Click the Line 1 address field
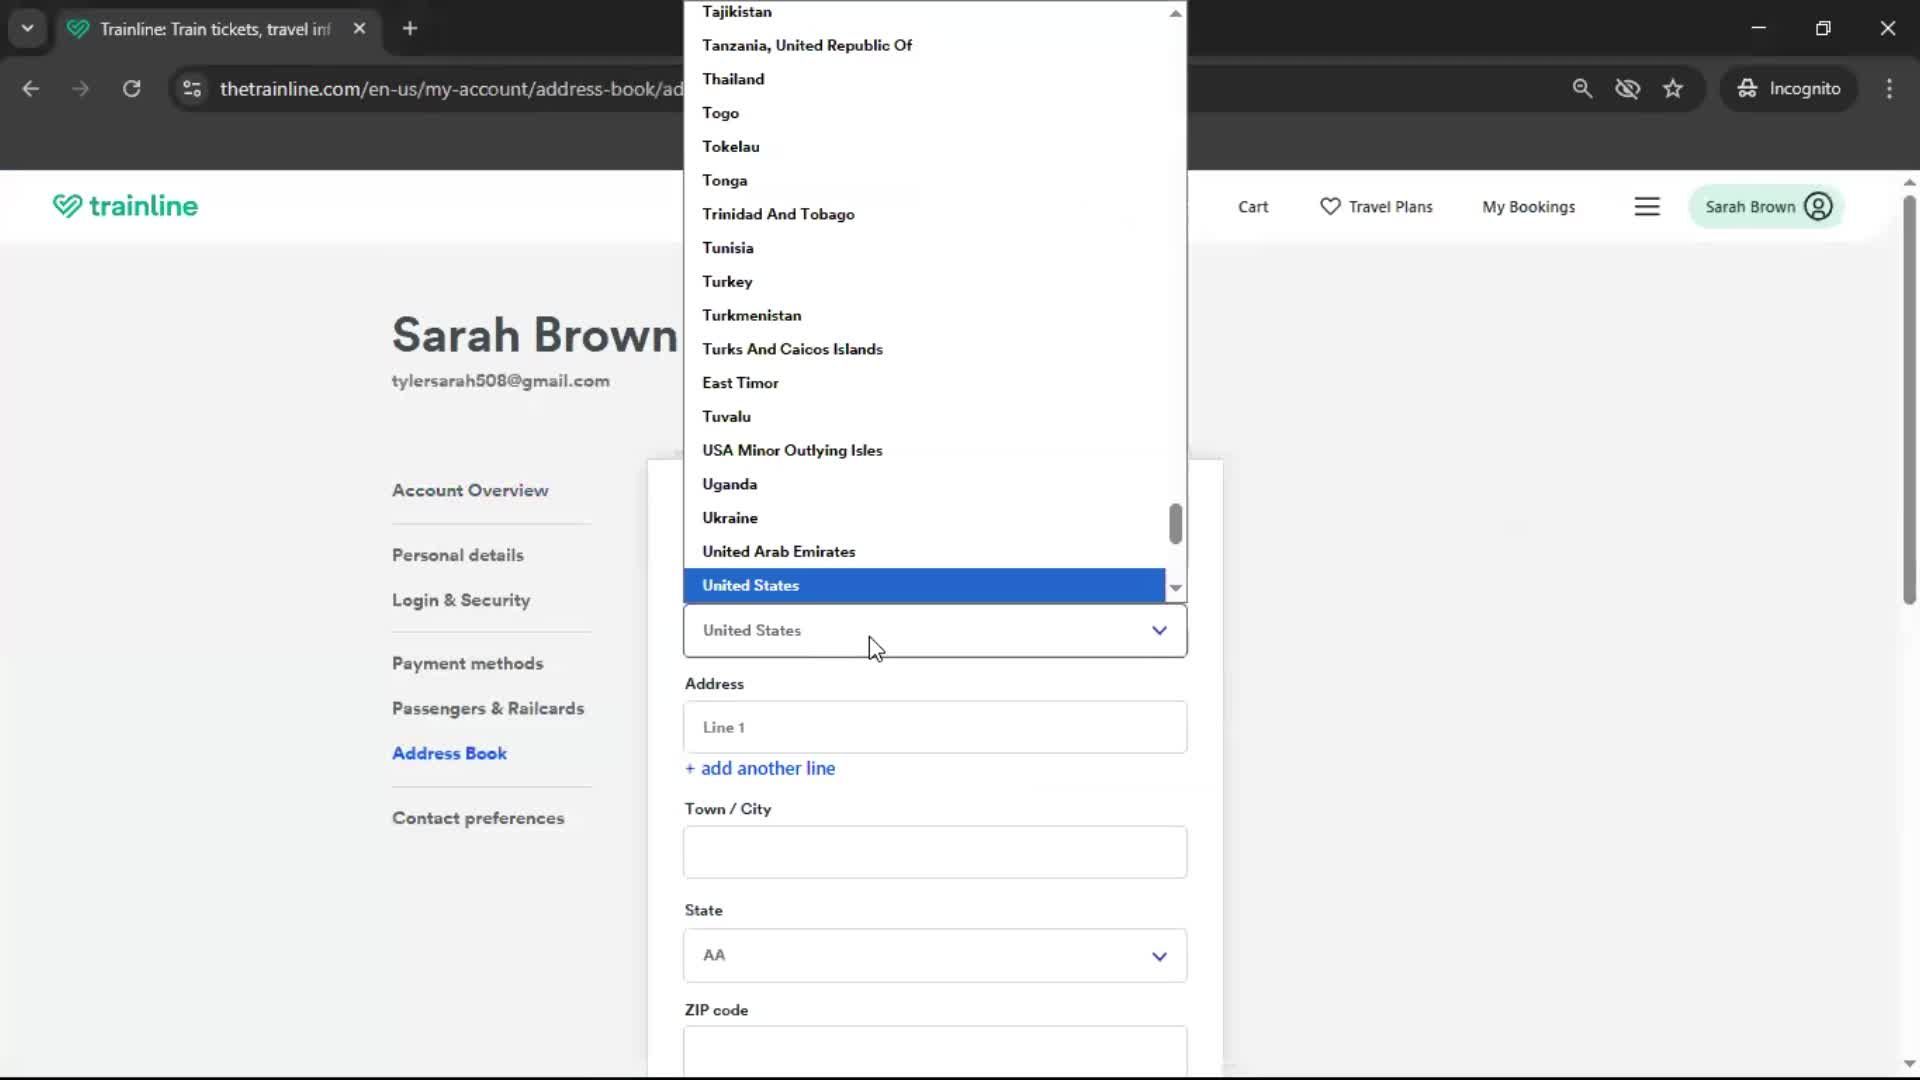The image size is (1920, 1080). 934,727
